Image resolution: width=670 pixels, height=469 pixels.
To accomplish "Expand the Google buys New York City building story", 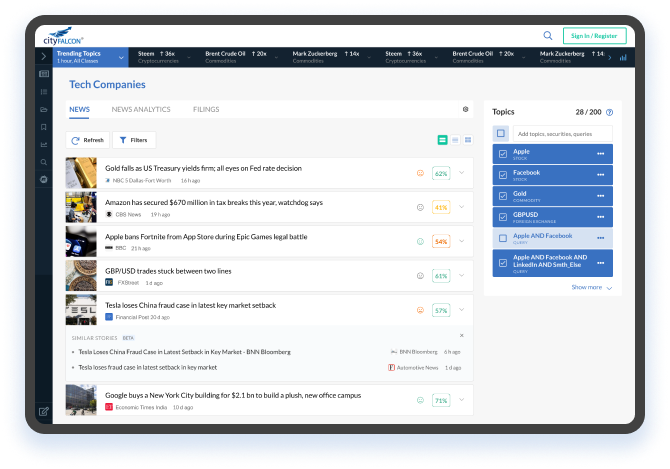I will coord(461,400).
